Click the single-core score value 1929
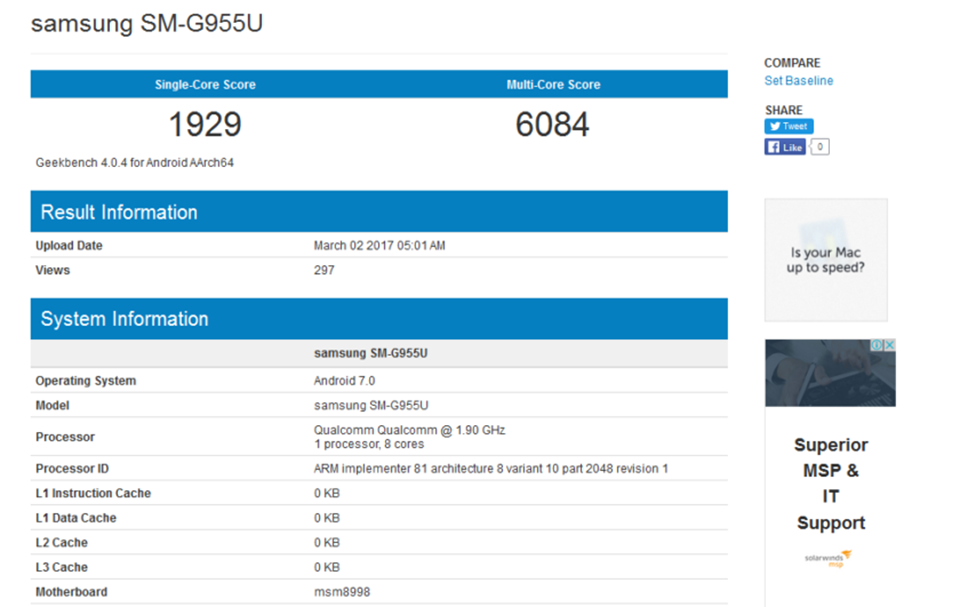 [x=205, y=124]
